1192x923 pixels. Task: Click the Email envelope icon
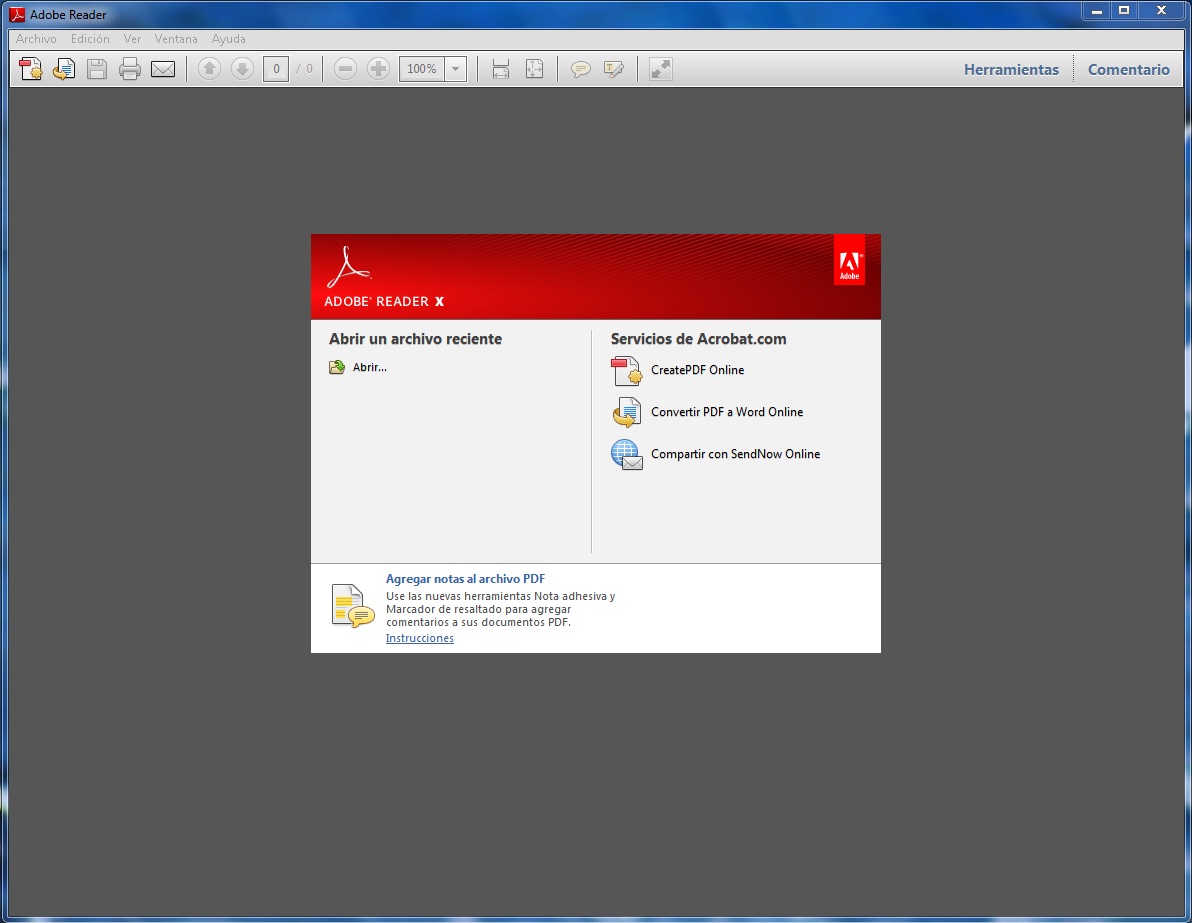coord(163,69)
